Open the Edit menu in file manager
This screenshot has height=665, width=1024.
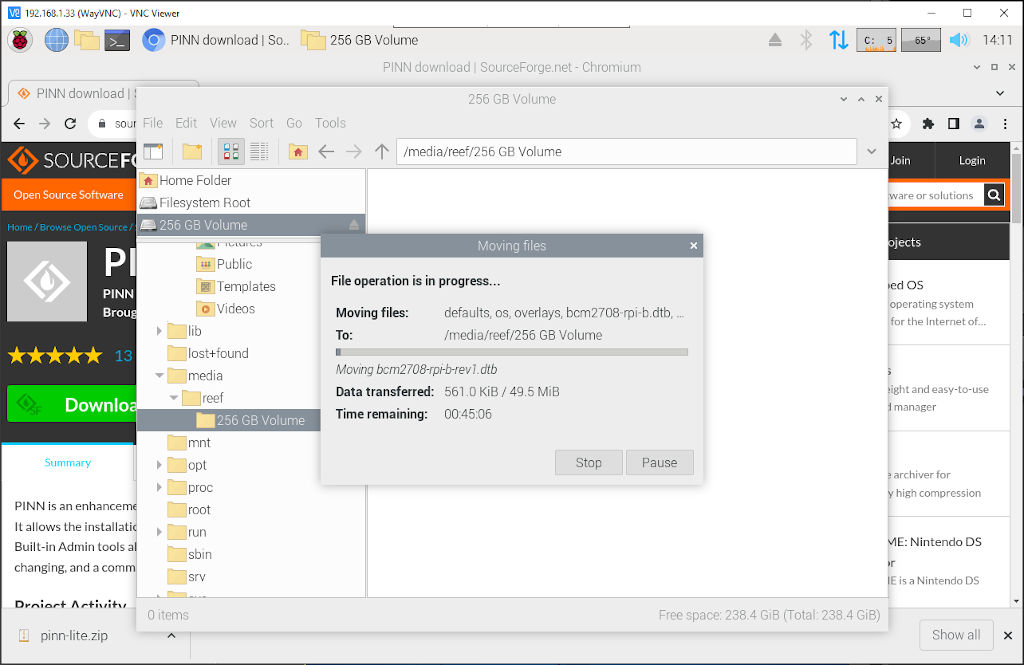(x=186, y=123)
